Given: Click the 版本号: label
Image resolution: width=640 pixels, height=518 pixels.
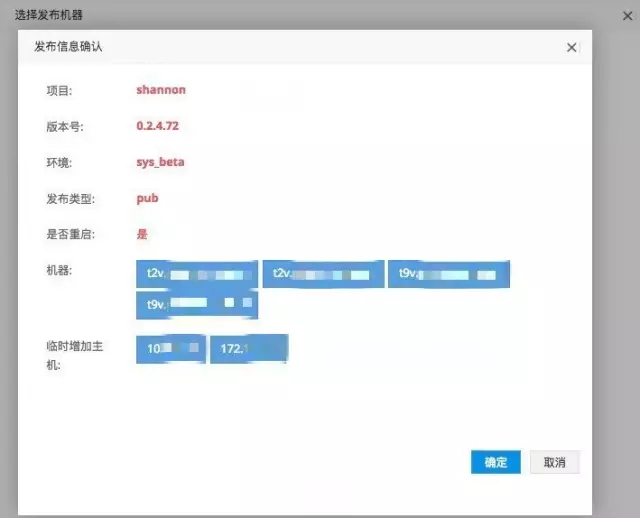Looking at the screenshot, I should click(x=65, y=127).
